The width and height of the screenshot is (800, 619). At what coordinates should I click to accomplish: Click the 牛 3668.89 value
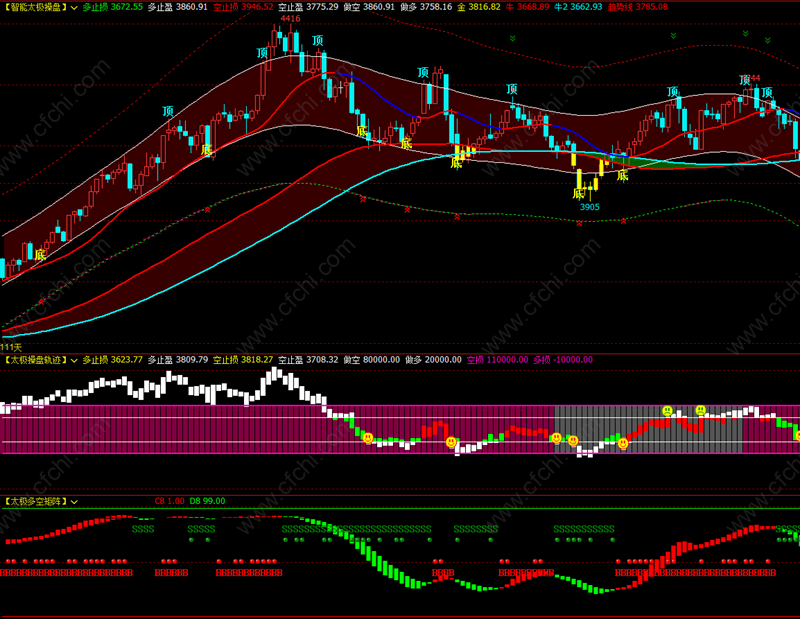528,7
